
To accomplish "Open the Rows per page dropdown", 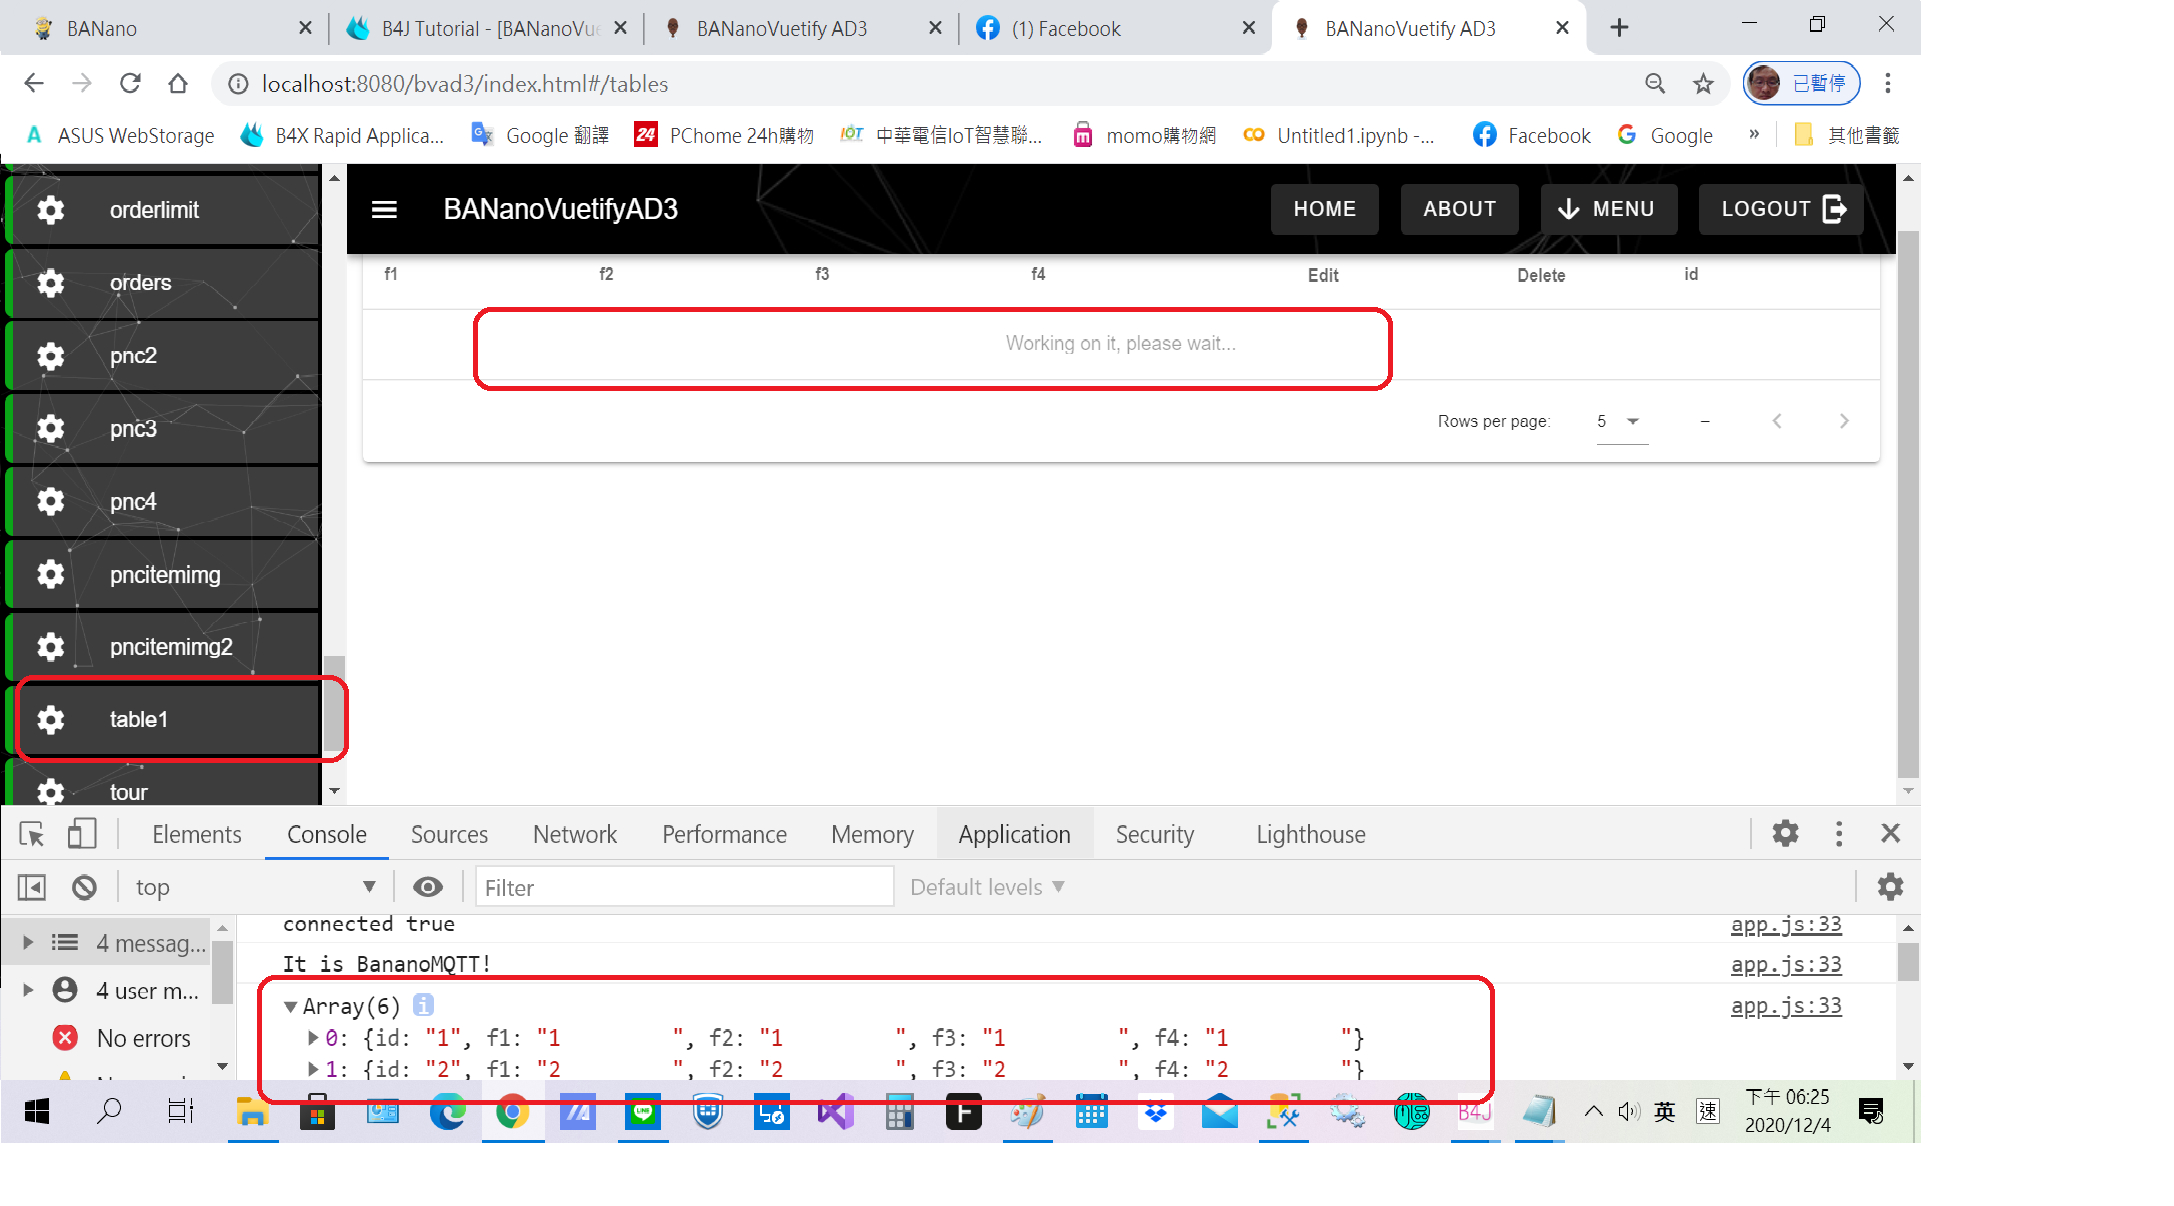I will (1620, 421).
